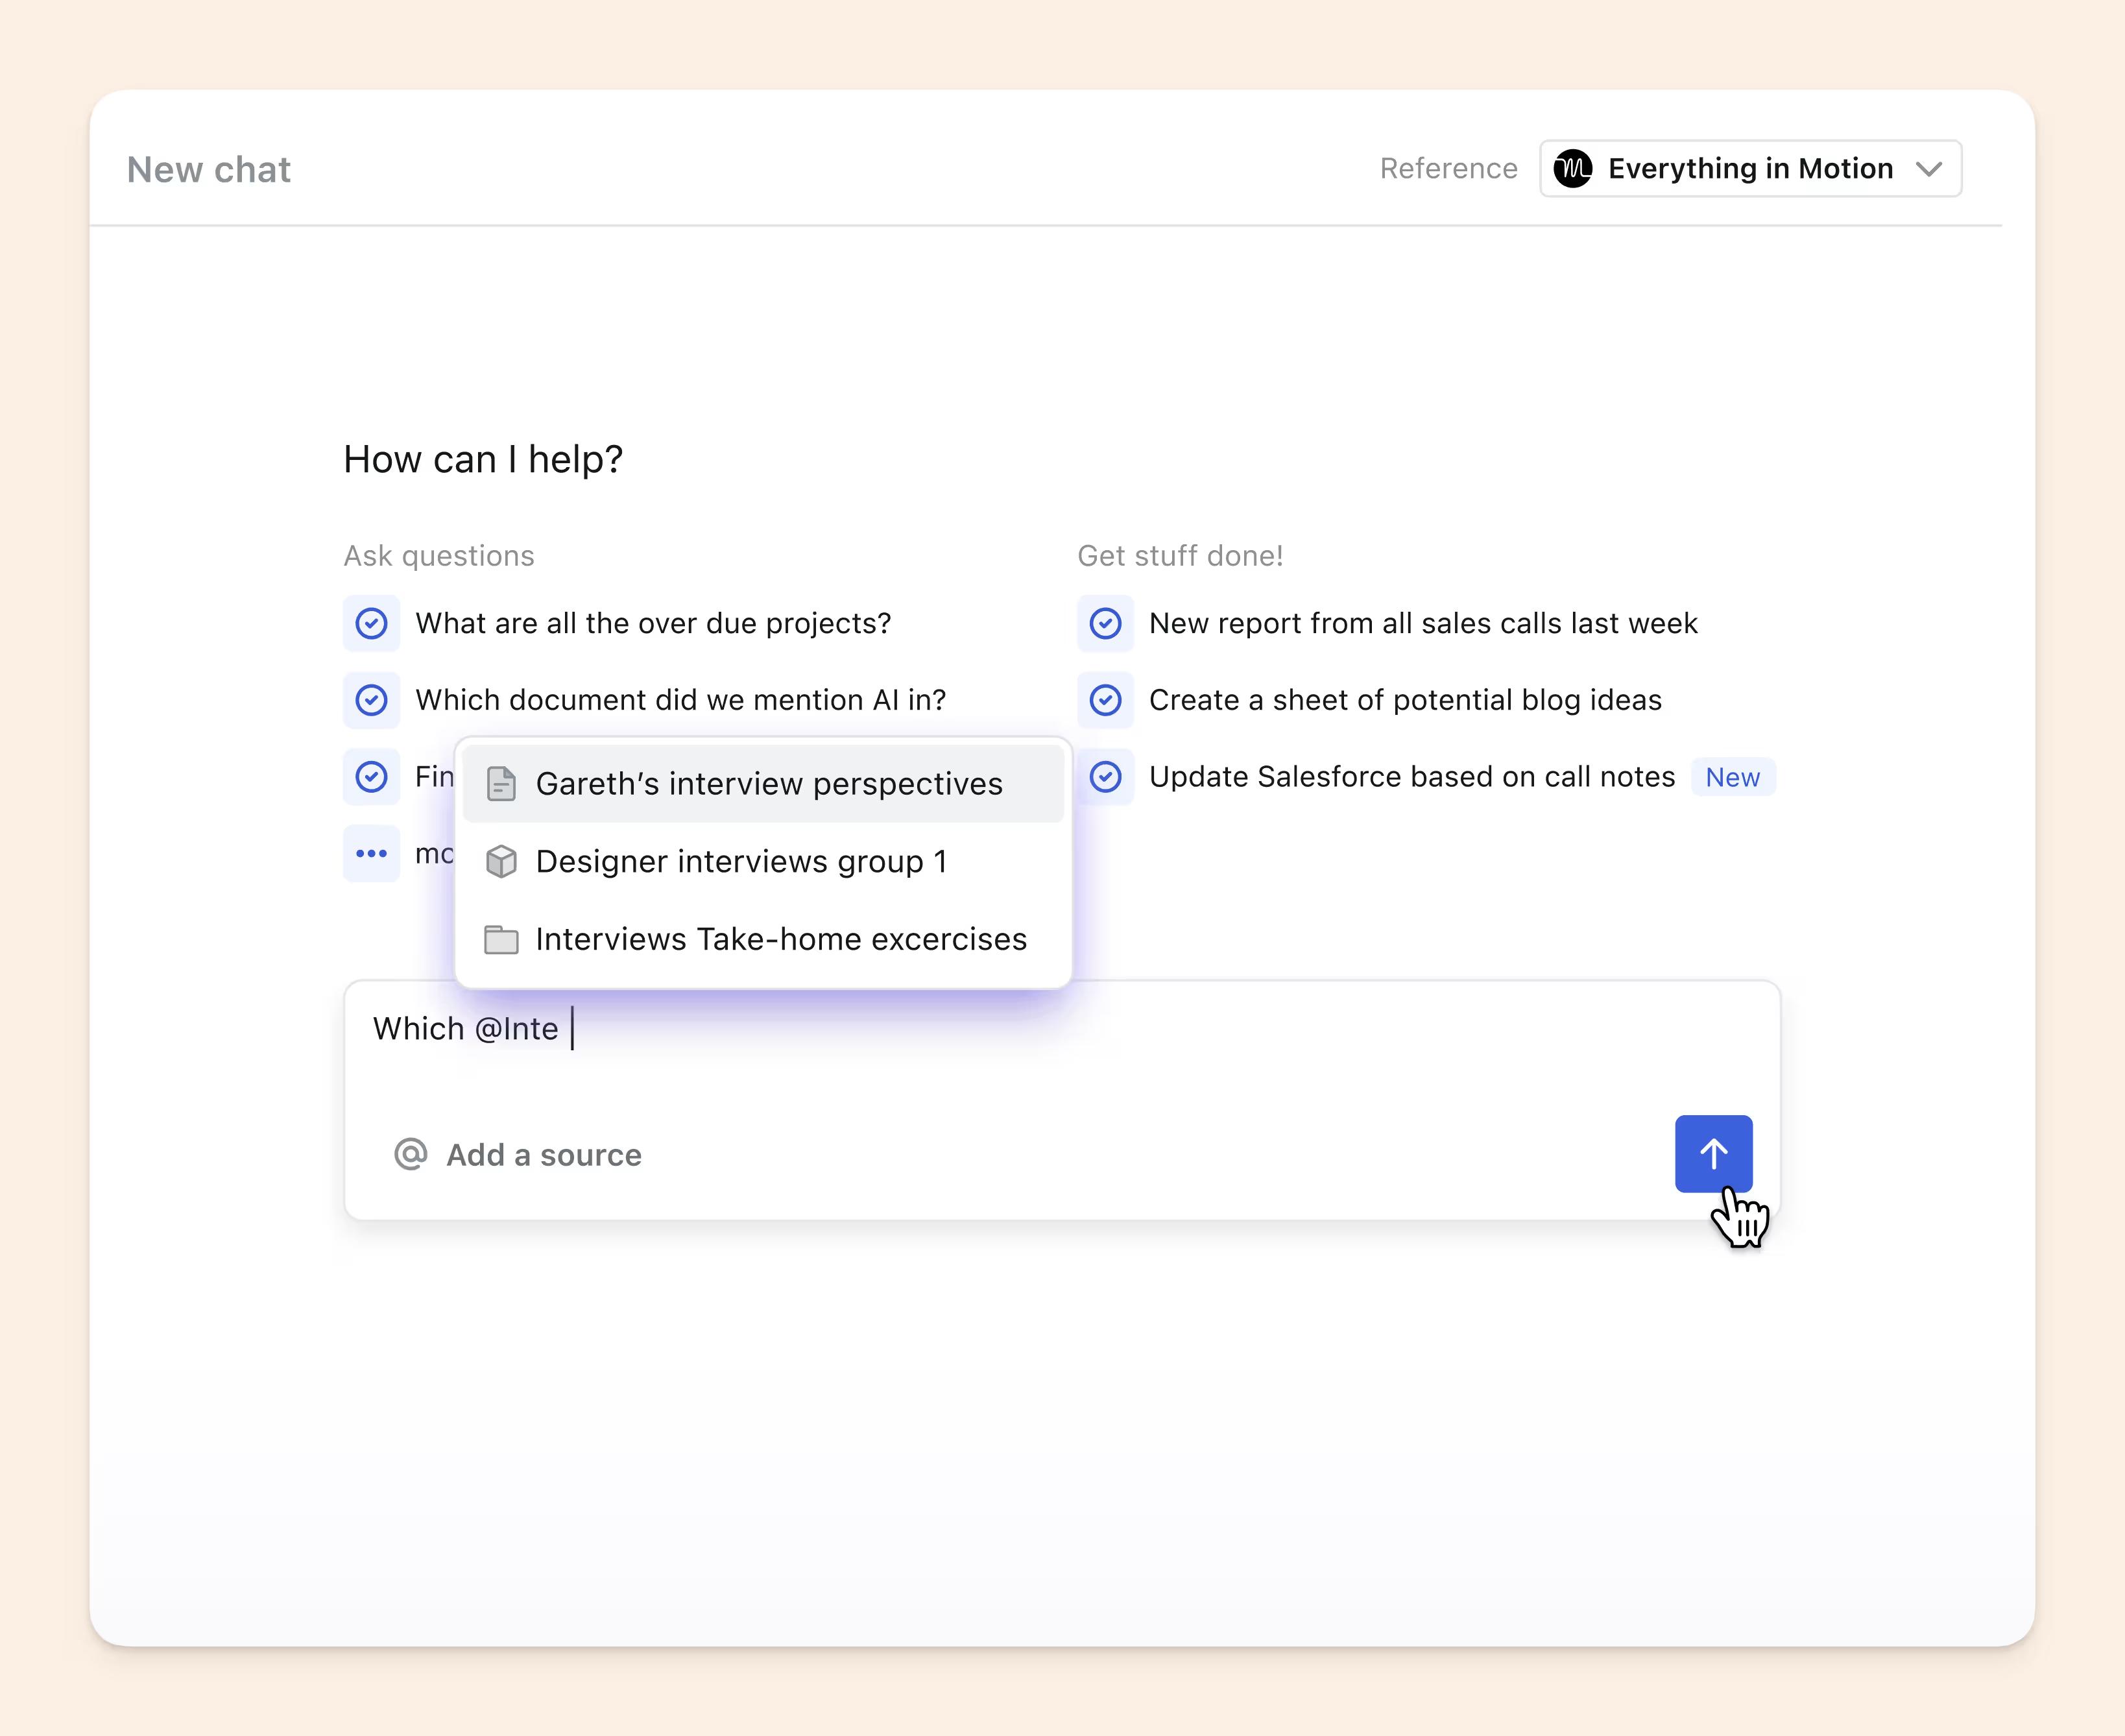Screen dimensions: 2125x1736
Task: Pick Interviews Take-home excercises folder suggestion
Action: 763,939
